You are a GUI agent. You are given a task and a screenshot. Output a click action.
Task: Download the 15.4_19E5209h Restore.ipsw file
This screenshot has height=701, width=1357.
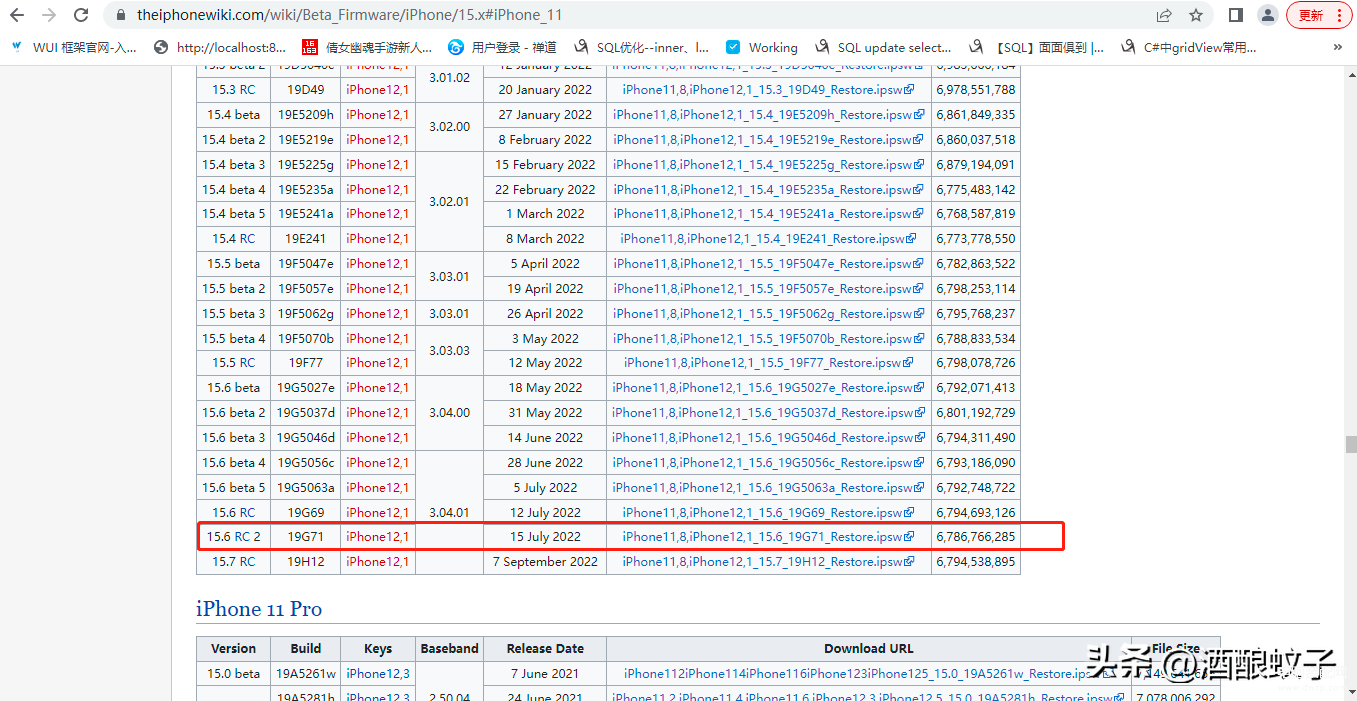[768, 115]
